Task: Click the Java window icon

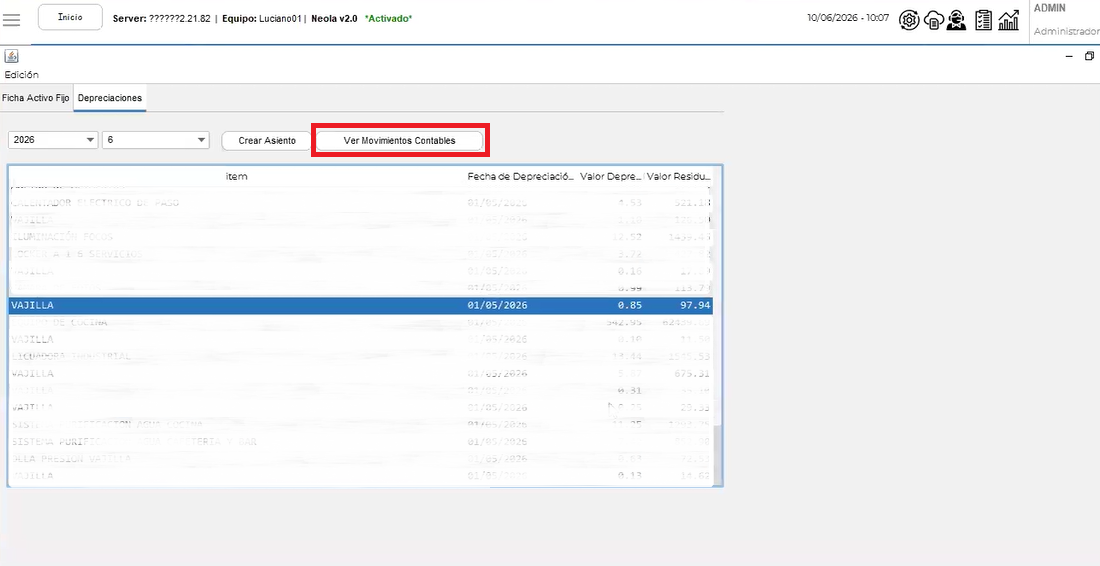Action: 11,57
